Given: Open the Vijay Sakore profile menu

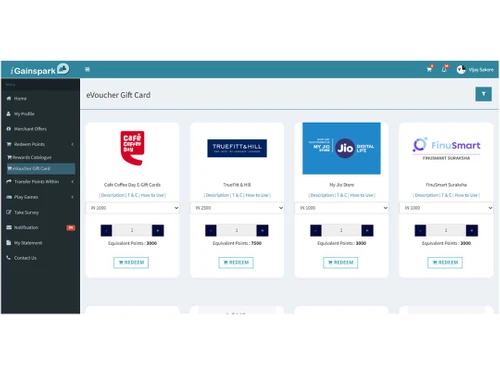Looking at the screenshot, I should (x=481, y=70).
